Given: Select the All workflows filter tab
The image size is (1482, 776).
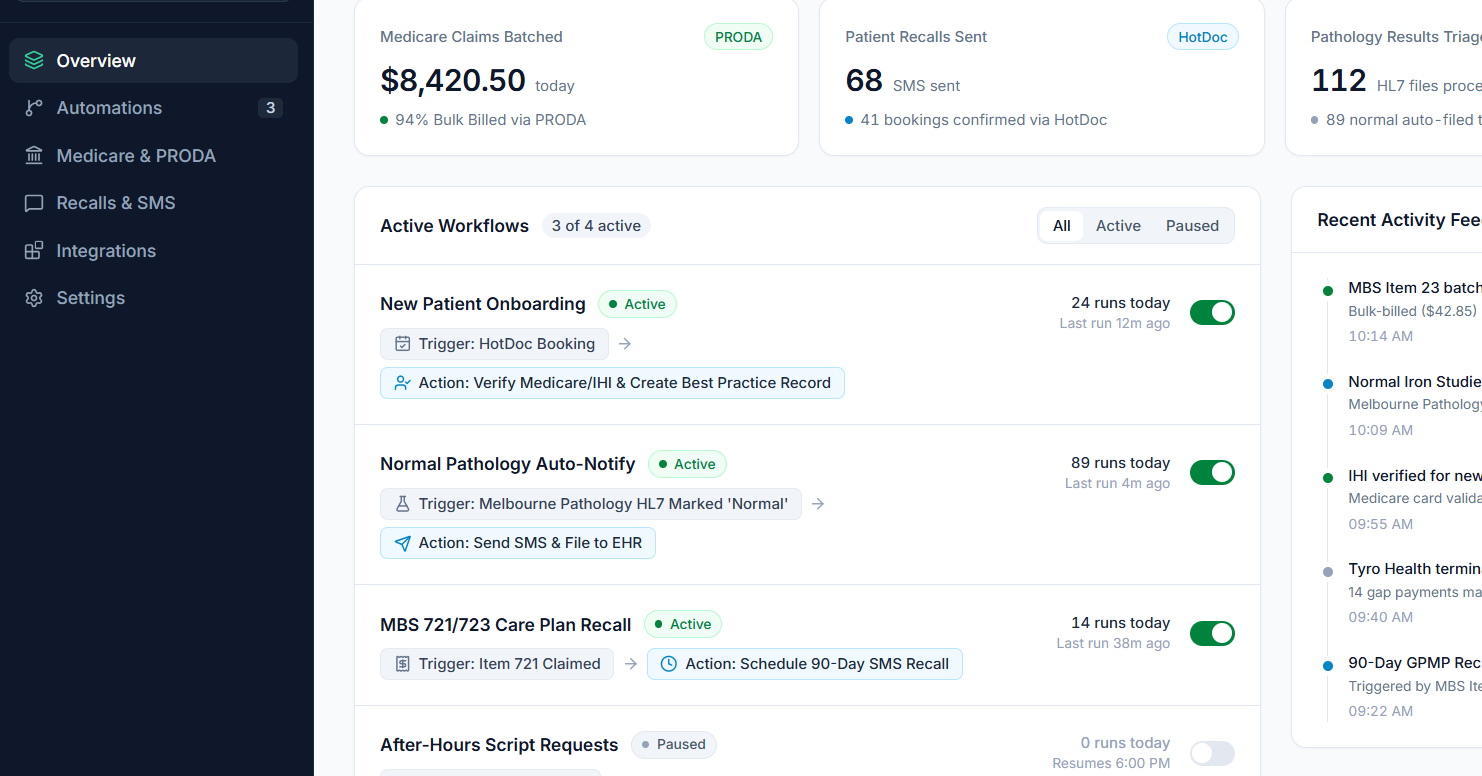Looking at the screenshot, I should [x=1062, y=226].
